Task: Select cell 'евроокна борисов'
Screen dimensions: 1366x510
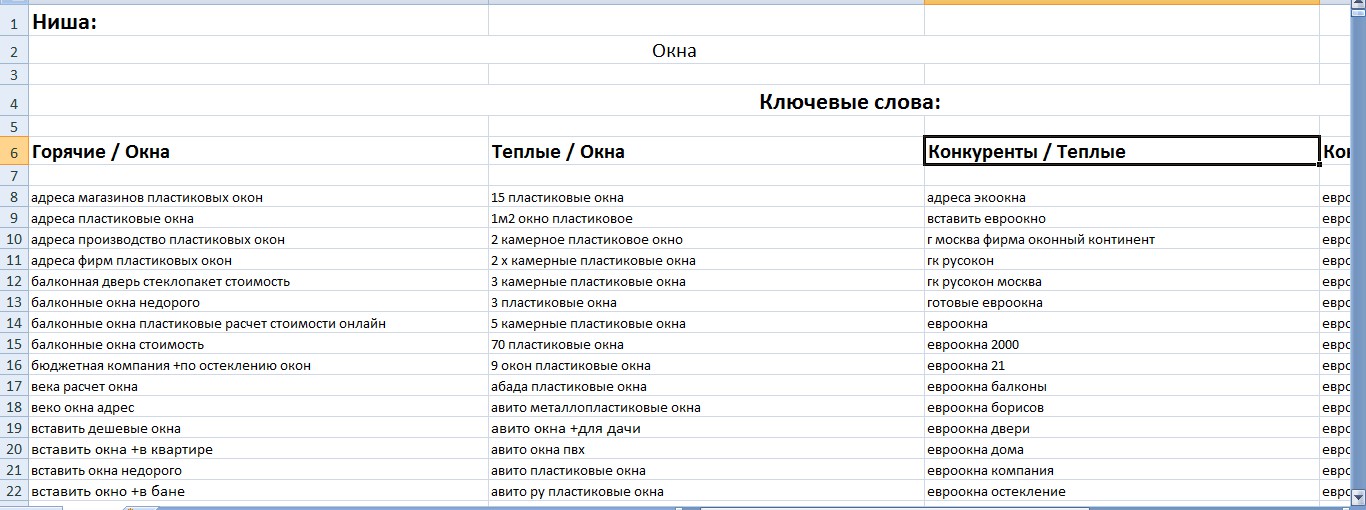Action: (1122, 407)
